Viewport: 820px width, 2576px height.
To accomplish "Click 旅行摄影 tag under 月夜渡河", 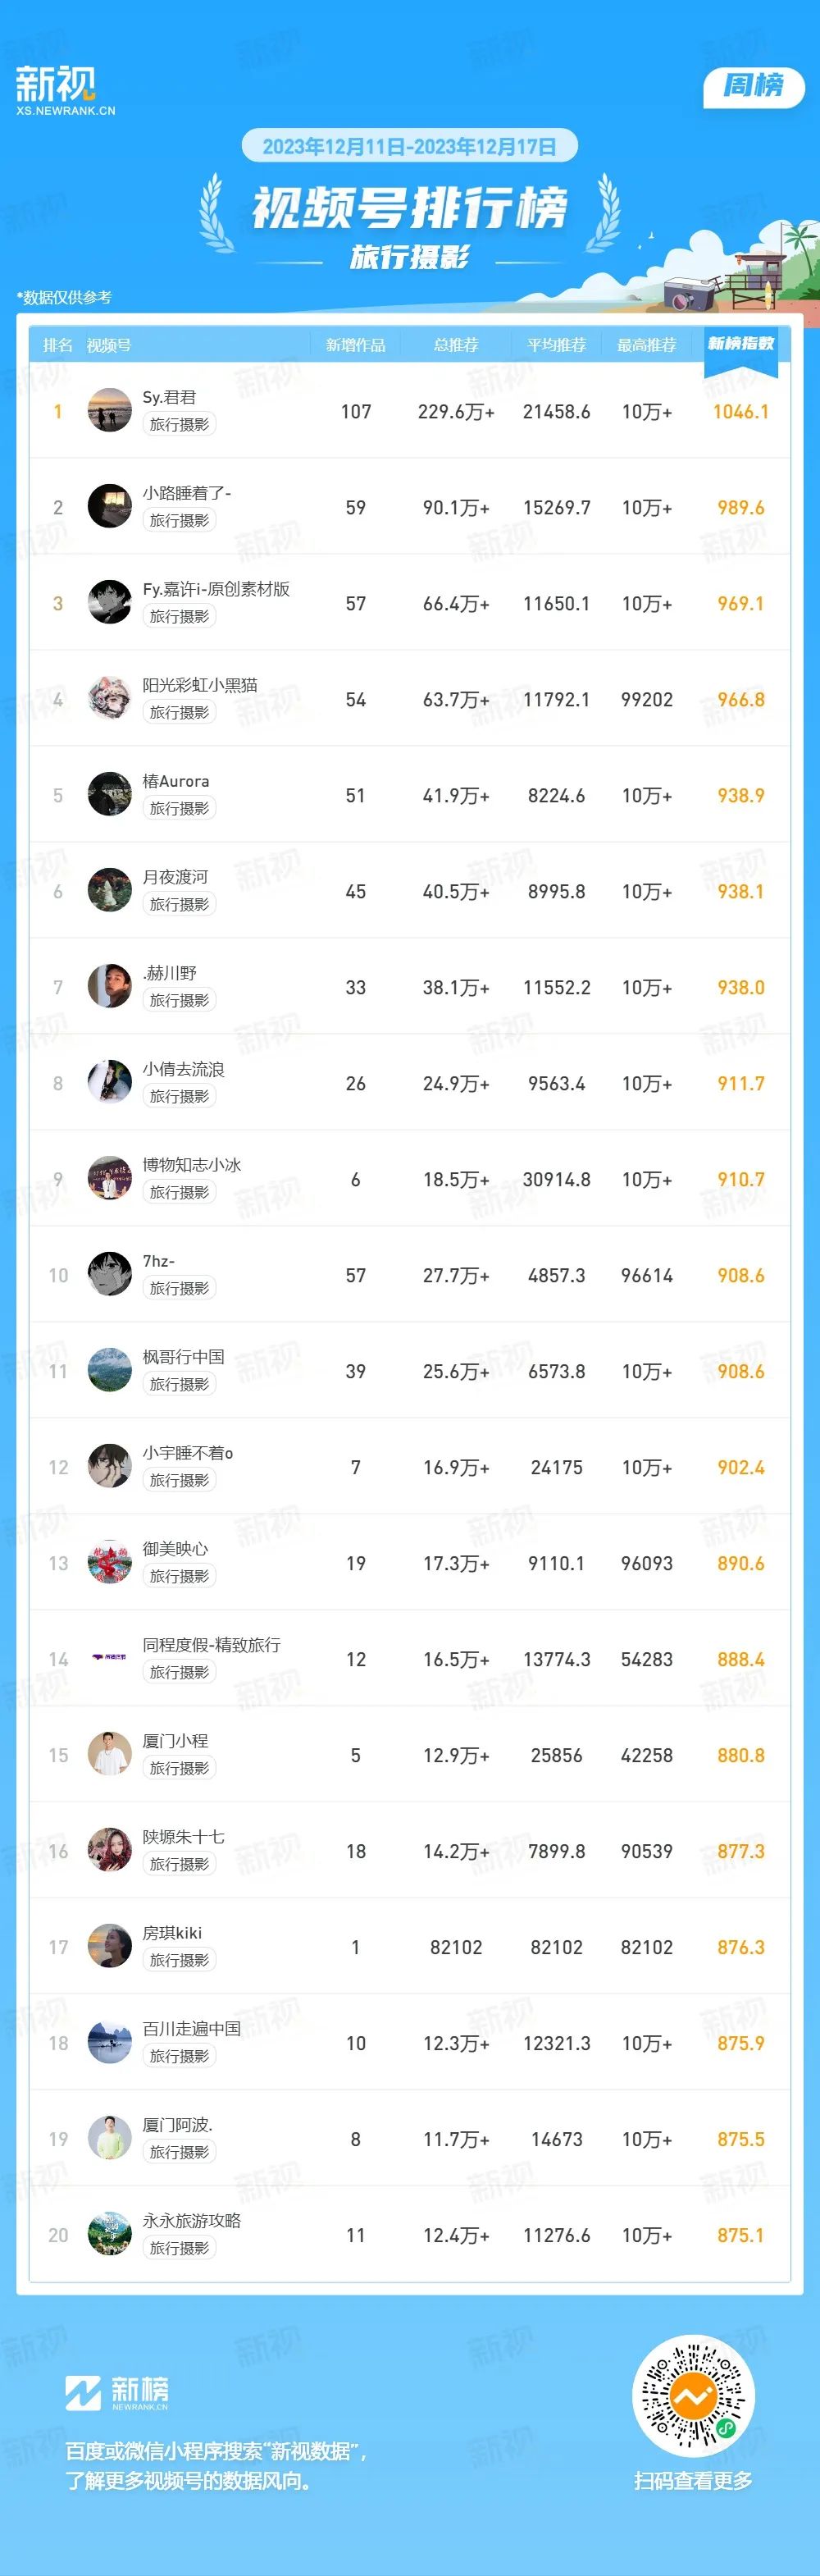I will tap(179, 904).
